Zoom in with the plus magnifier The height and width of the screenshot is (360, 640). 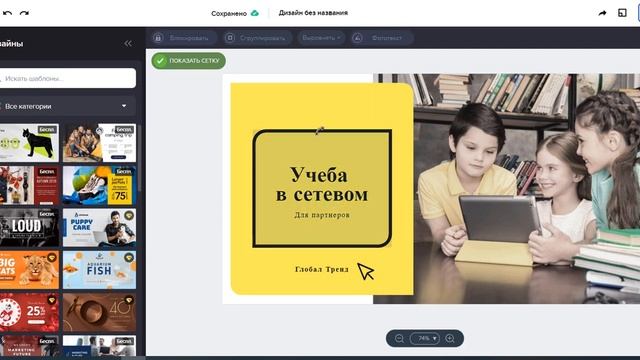450,339
